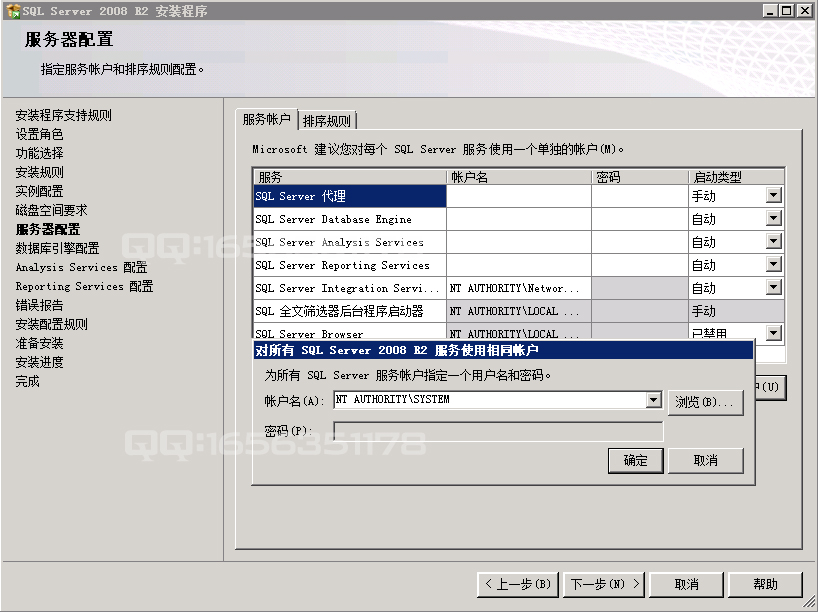
Task: Click 功能选择 in the step list
Action: click(x=39, y=153)
